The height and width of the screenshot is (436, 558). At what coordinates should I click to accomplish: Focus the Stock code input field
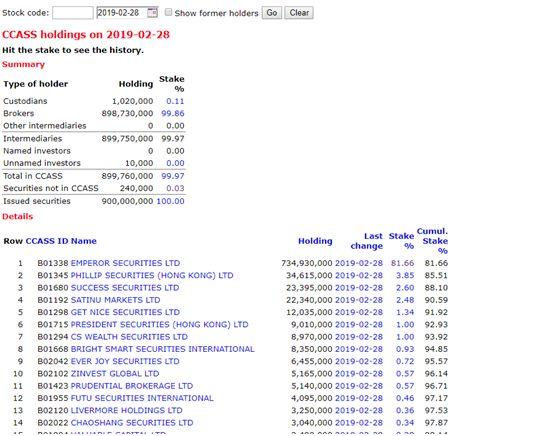coord(73,13)
